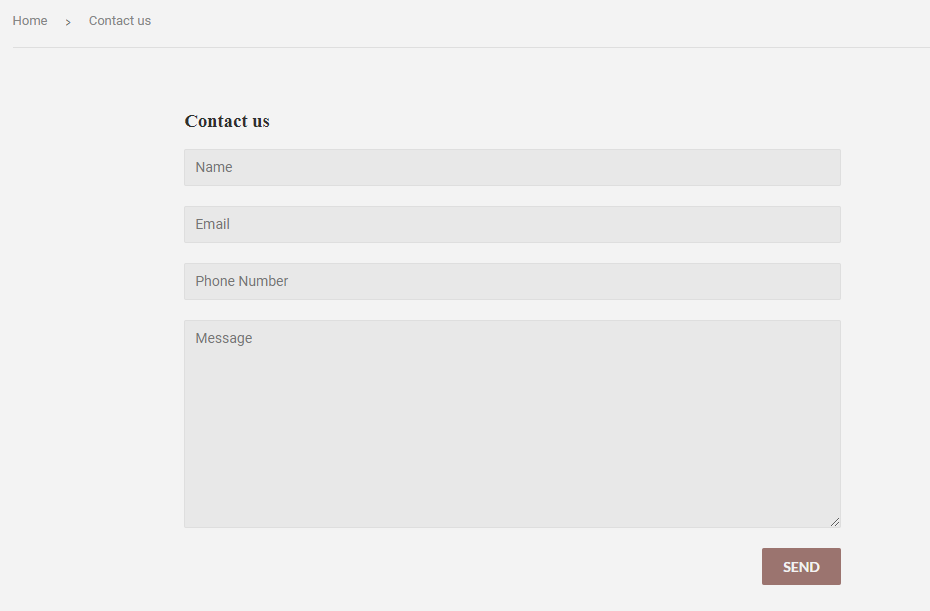
Task: Click the divider line under the breadcrumb
Action: [x=471, y=47]
